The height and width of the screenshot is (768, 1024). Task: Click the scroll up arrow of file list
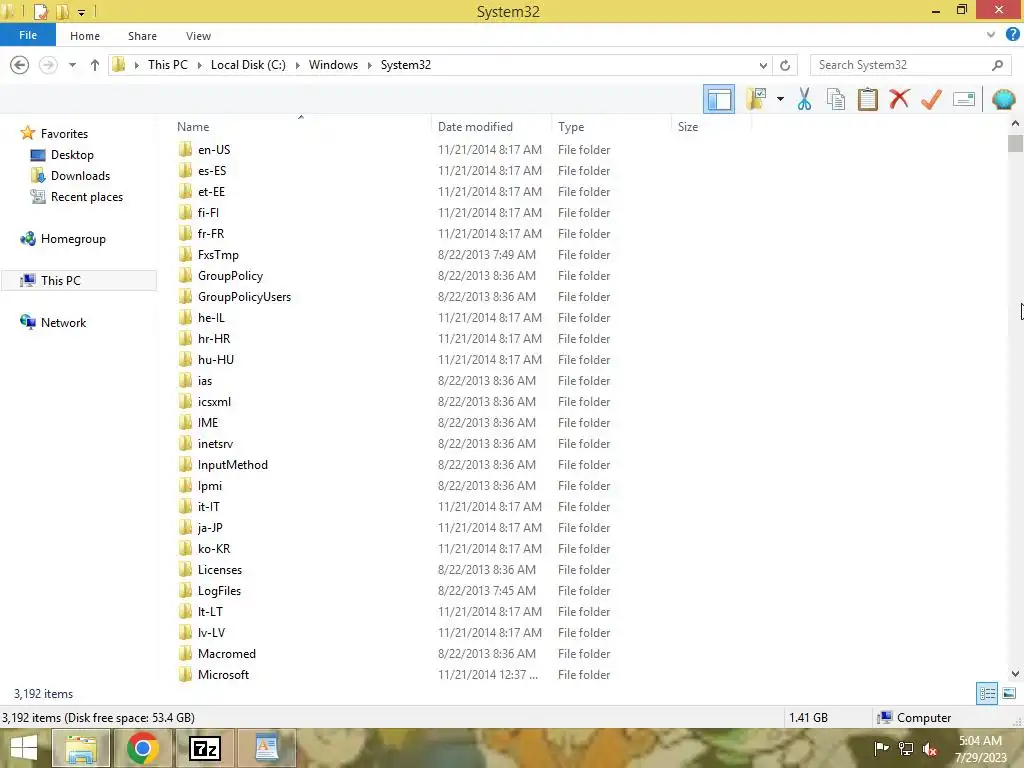point(1015,123)
